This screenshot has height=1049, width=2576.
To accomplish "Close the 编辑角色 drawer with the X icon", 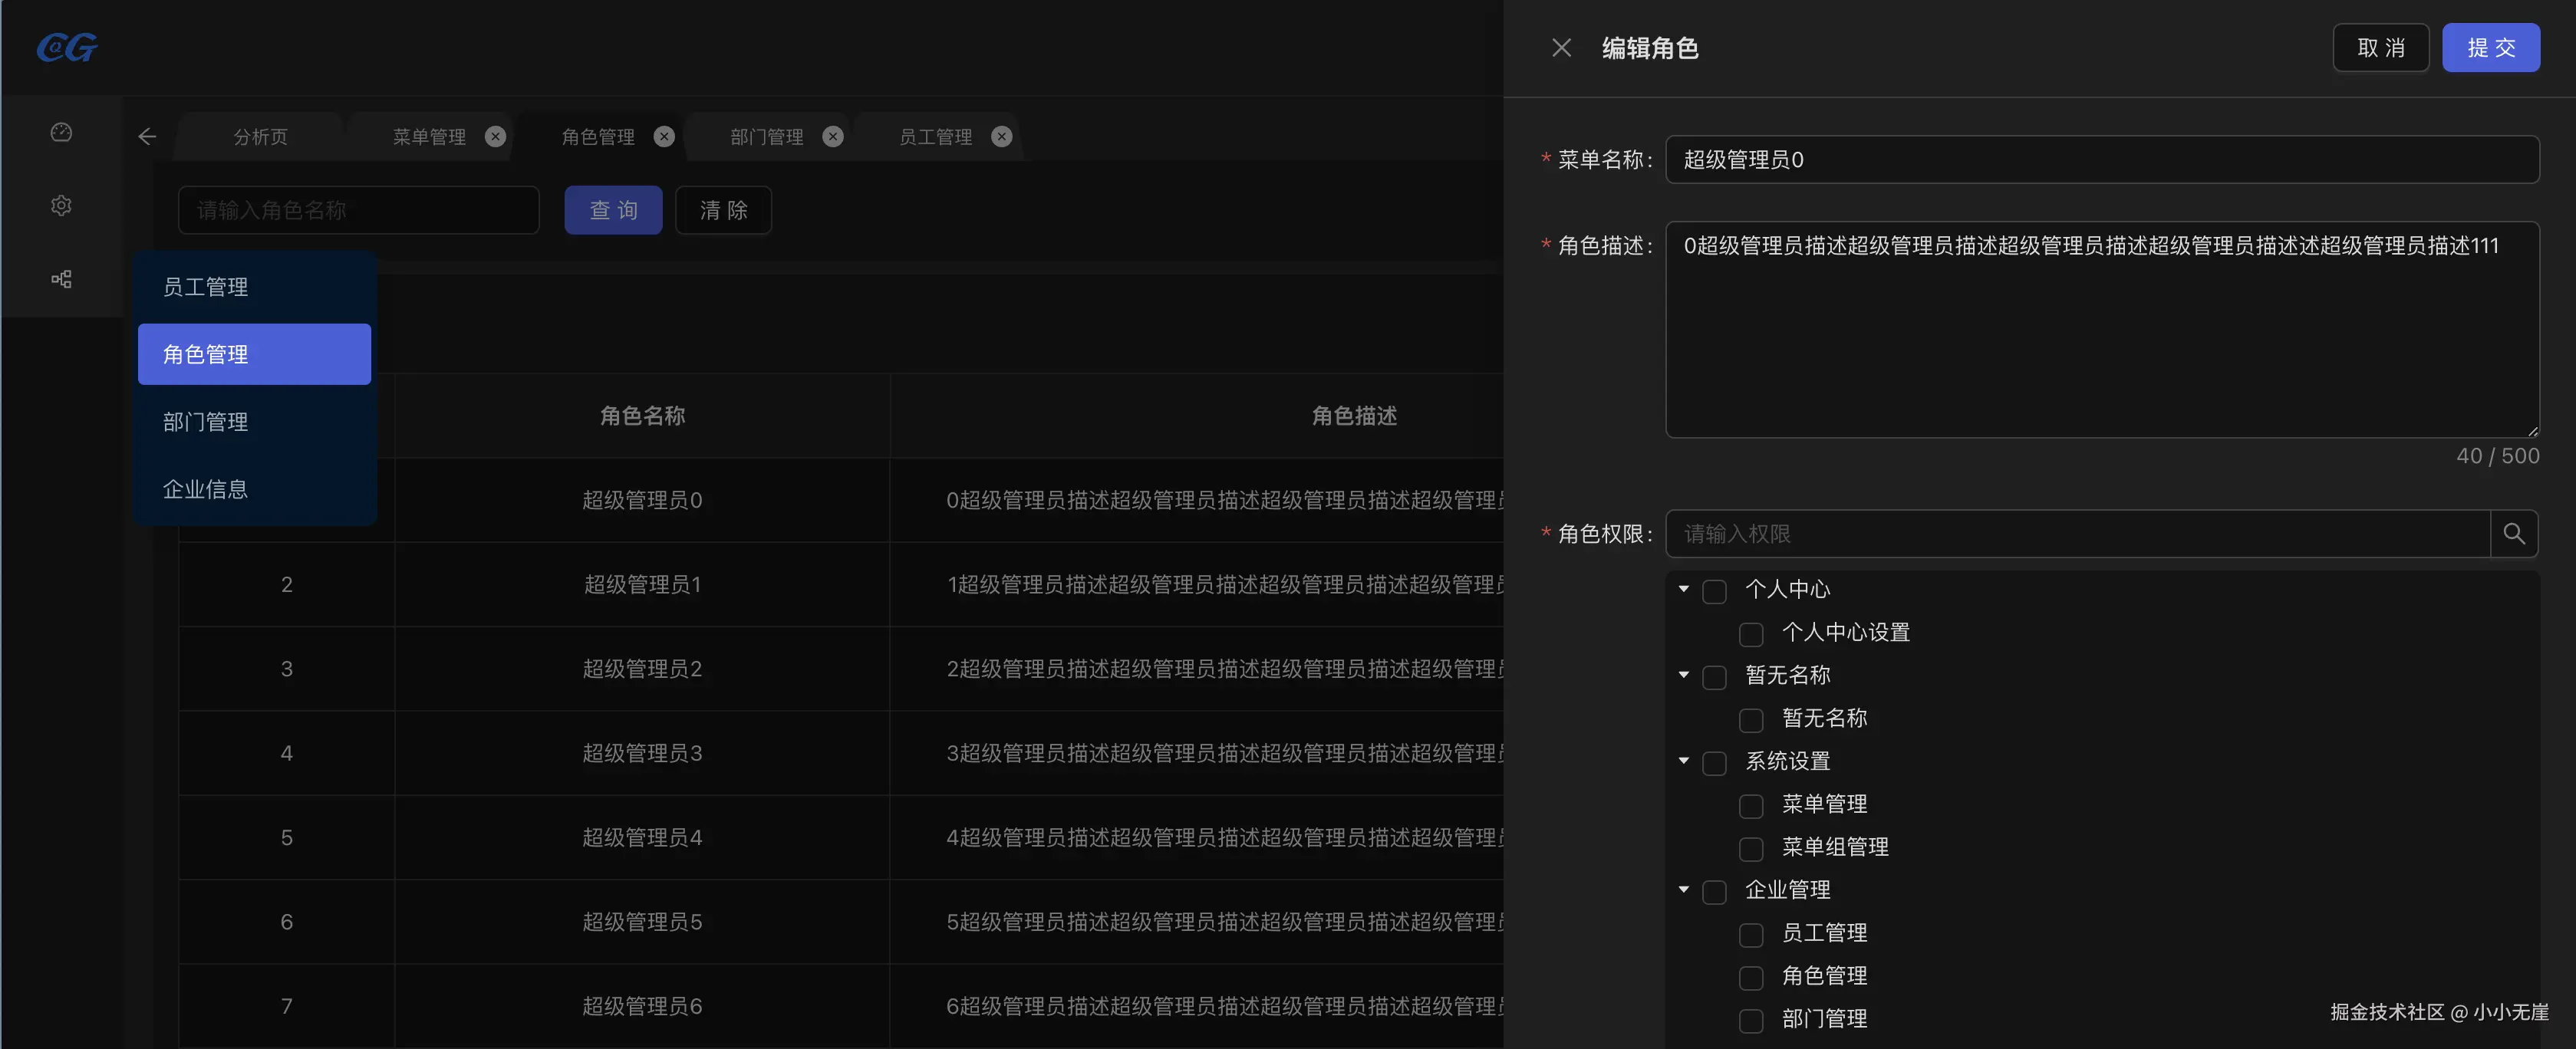I will click(1561, 48).
